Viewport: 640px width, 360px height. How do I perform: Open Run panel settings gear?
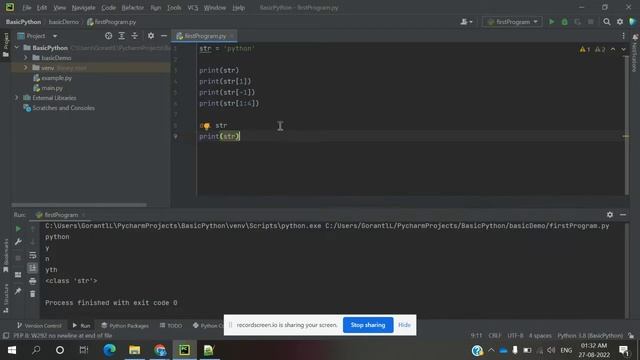pyautogui.click(x=610, y=215)
